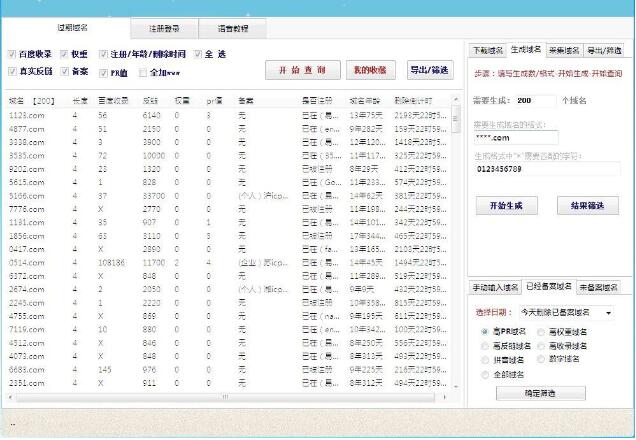Uncheck the 权重 checkbox
Viewport: 636px width, 440px height.
(66, 54)
